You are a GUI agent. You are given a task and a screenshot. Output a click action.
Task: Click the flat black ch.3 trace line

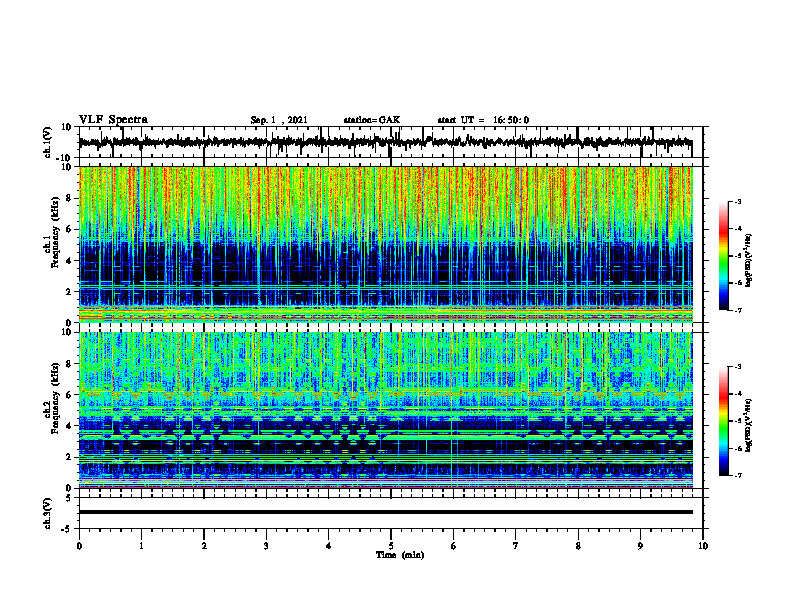(386, 512)
